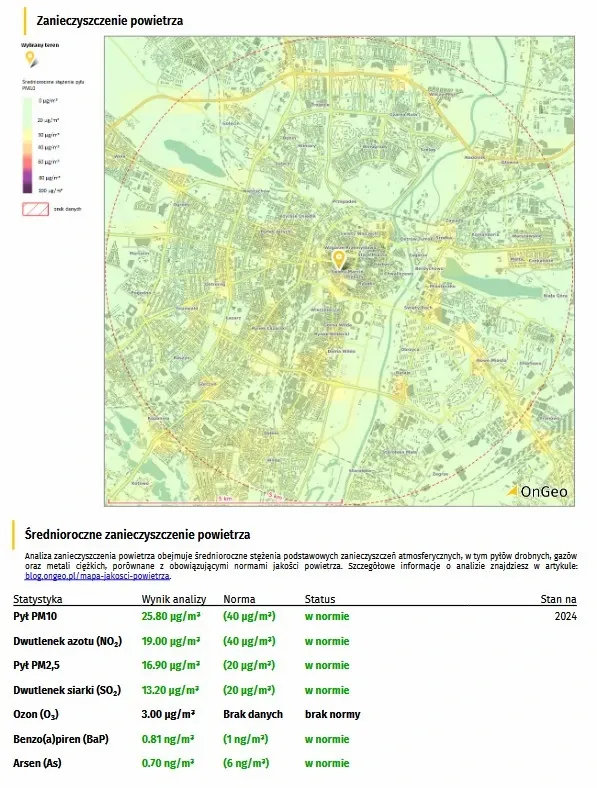Screen dimensions: 597x788
Task: Click the 'Norma' column header
Action: tap(239, 599)
